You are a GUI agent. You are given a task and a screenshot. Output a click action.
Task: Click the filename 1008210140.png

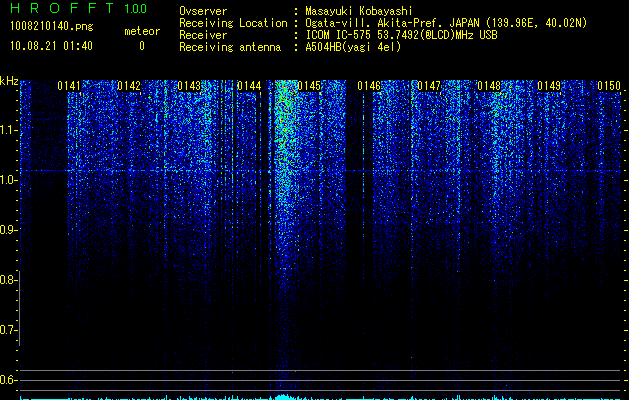(52, 26)
